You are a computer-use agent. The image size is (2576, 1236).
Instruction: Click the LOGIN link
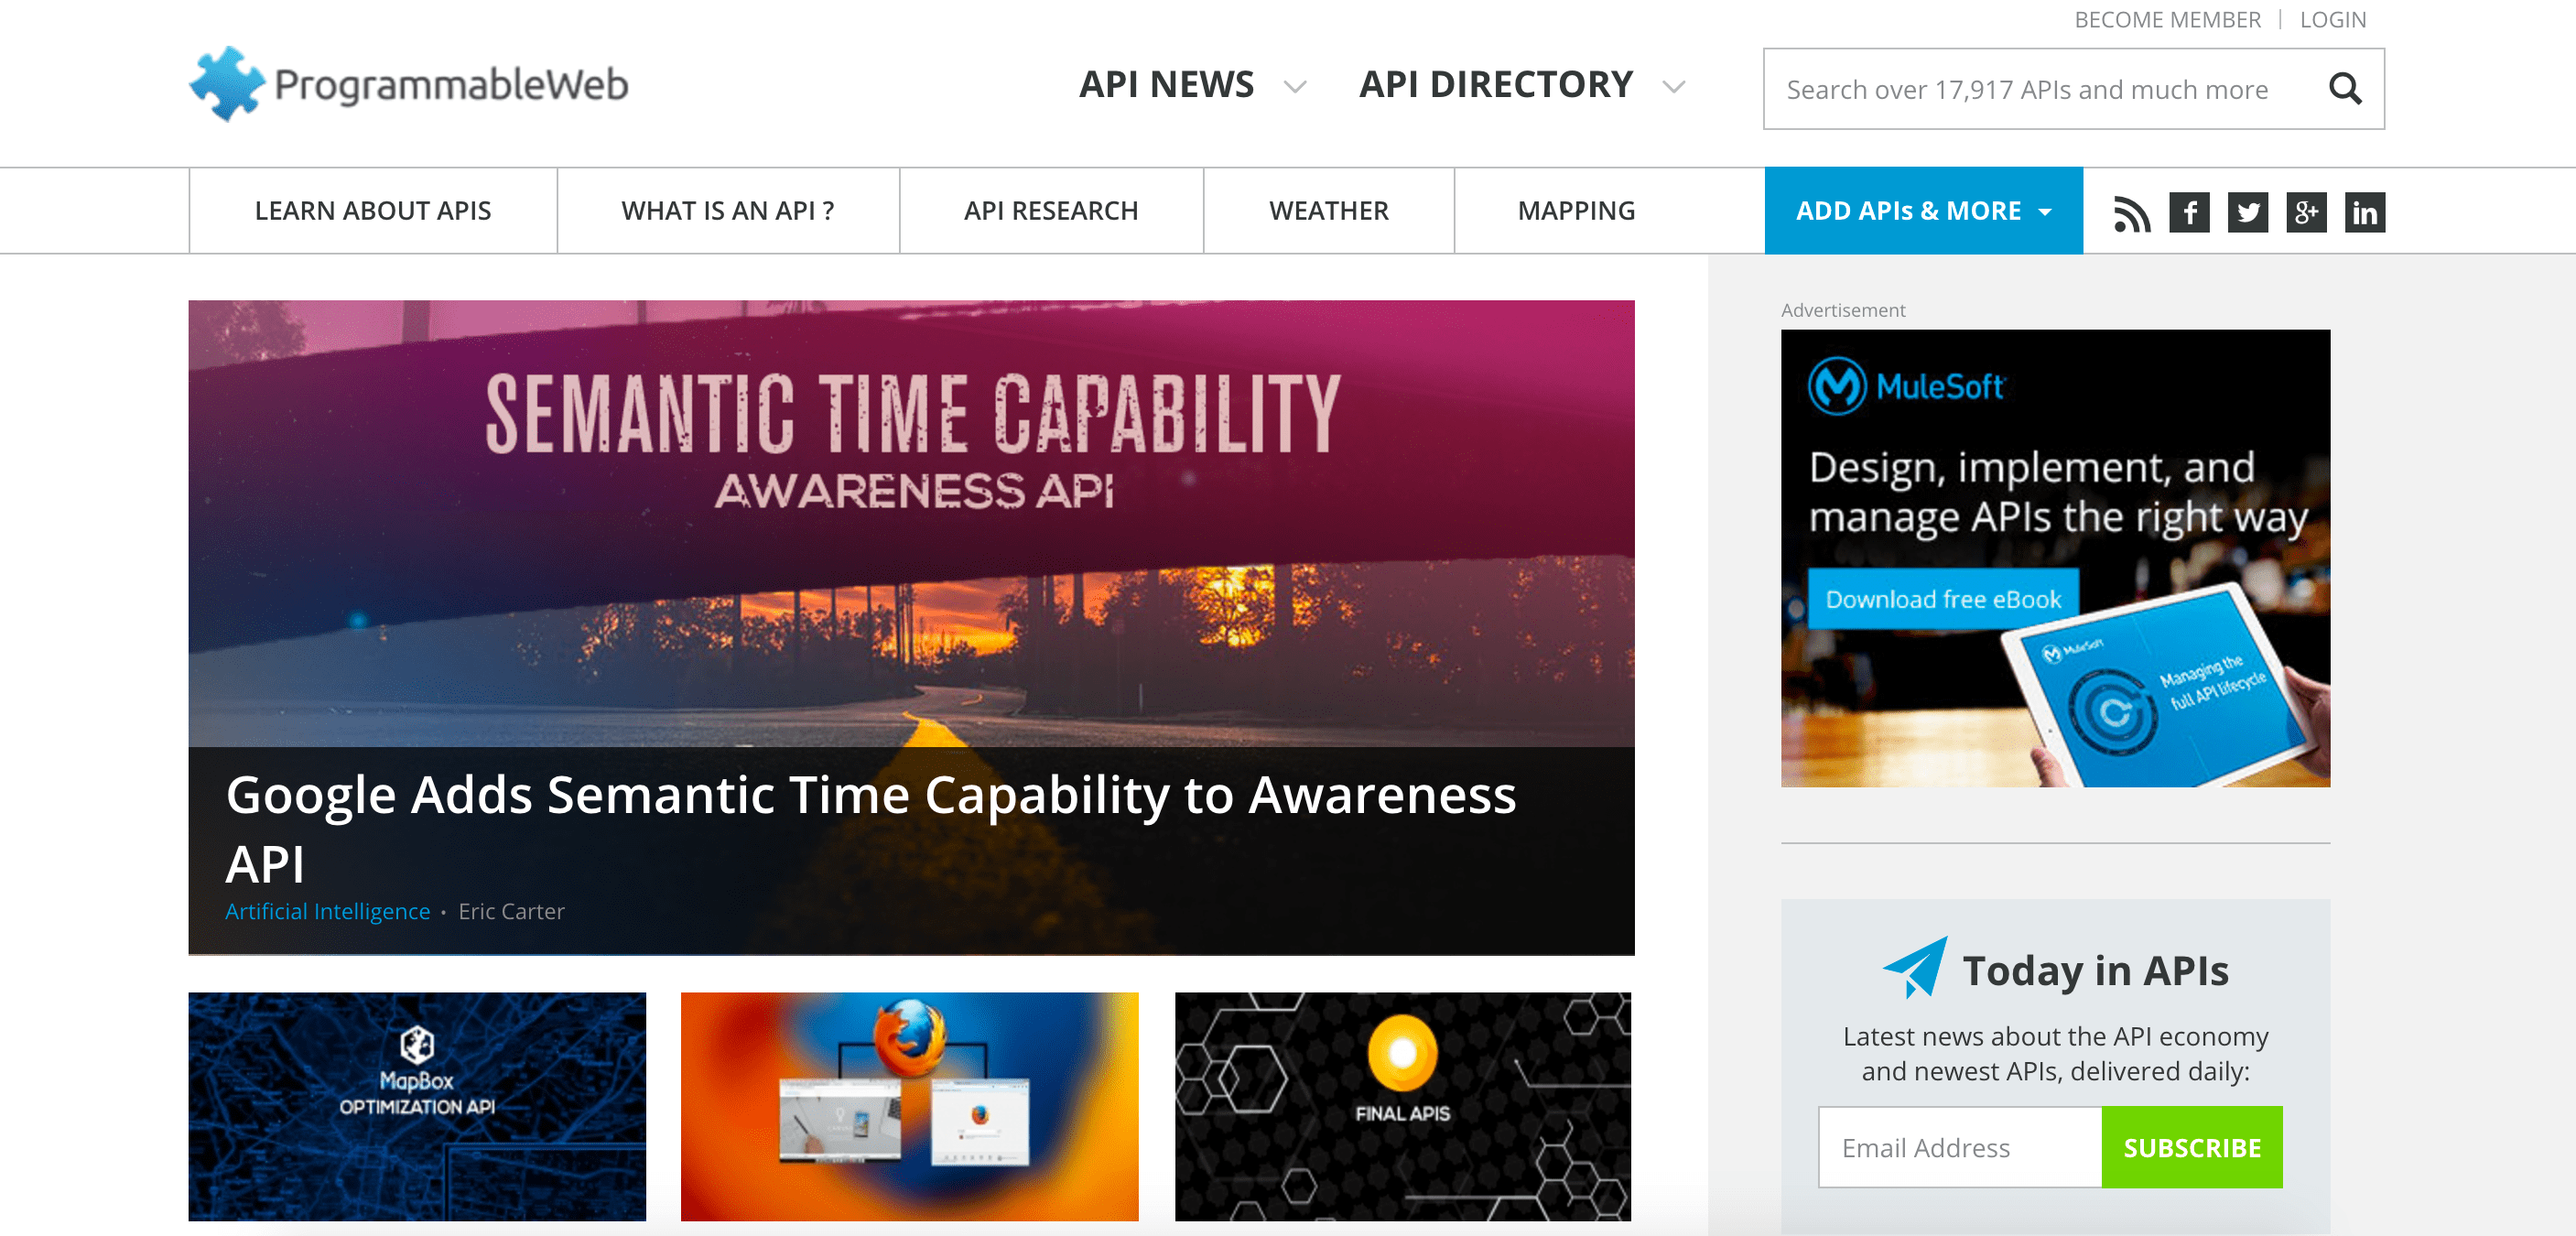coord(2332,20)
